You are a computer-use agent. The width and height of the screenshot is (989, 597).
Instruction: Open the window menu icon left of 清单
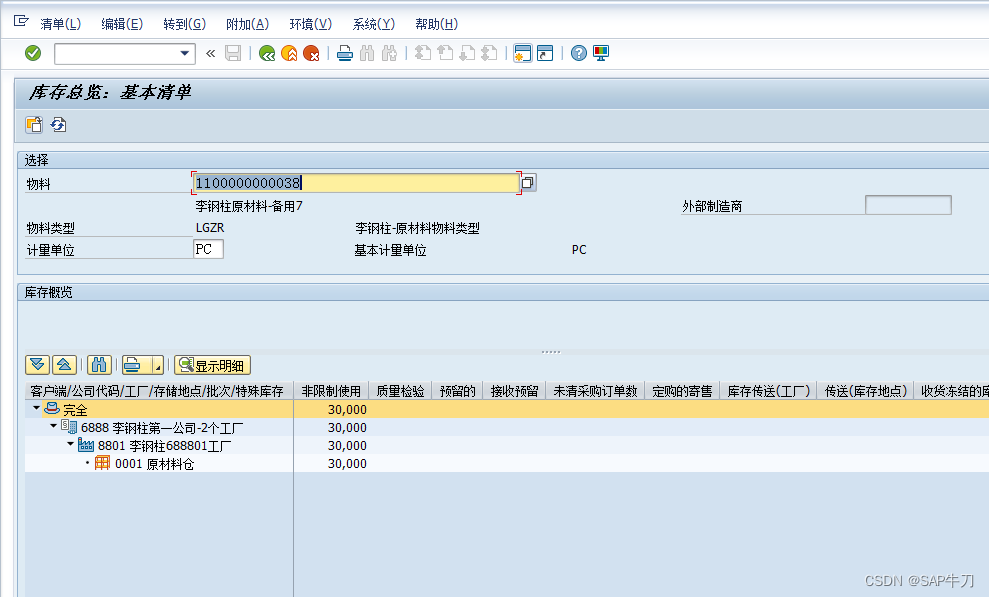[21, 21]
